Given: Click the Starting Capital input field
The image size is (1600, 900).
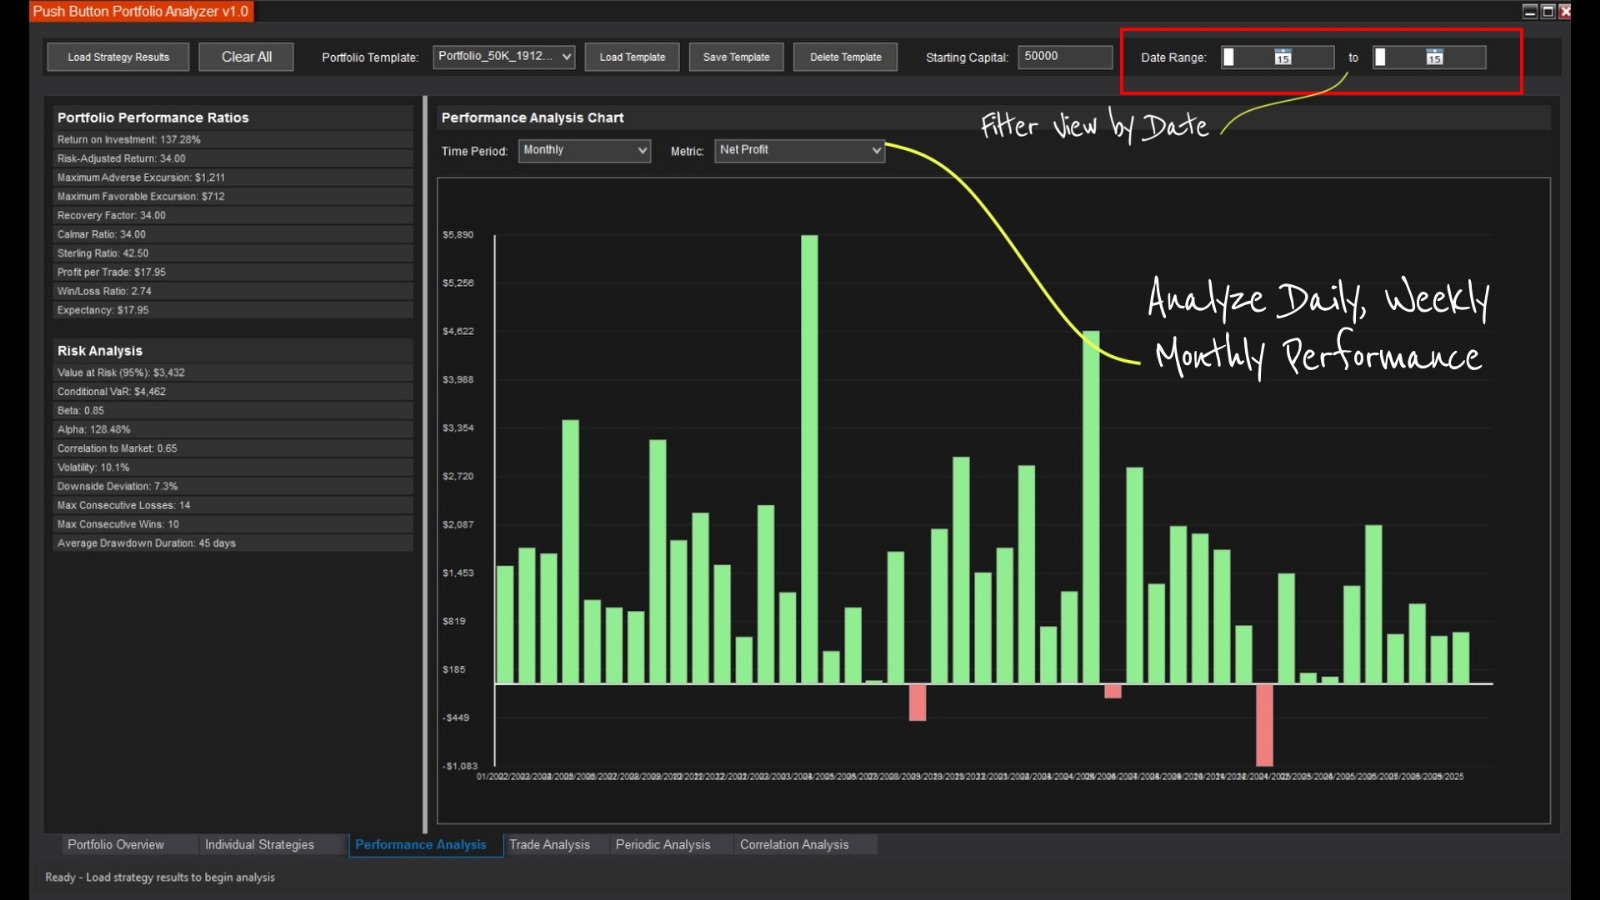Looking at the screenshot, I should [x=1064, y=57].
